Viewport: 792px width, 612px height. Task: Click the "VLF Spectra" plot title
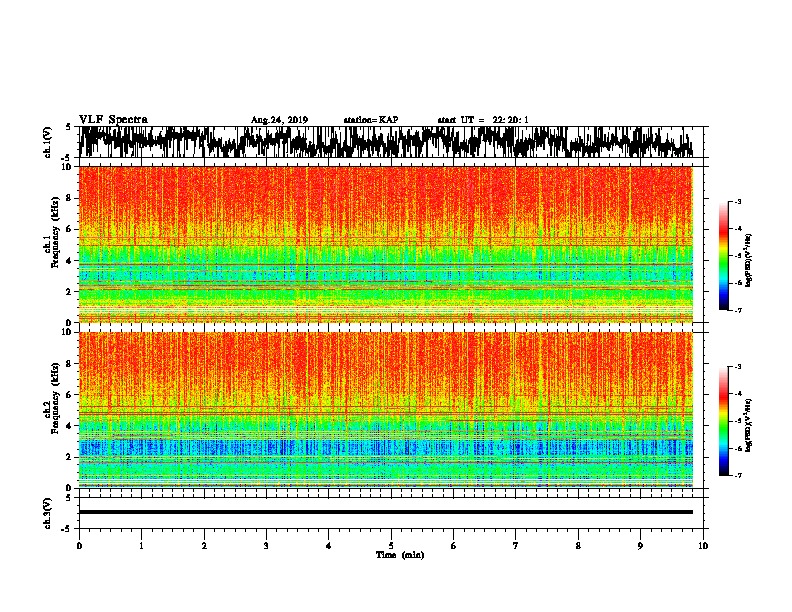pos(113,120)
